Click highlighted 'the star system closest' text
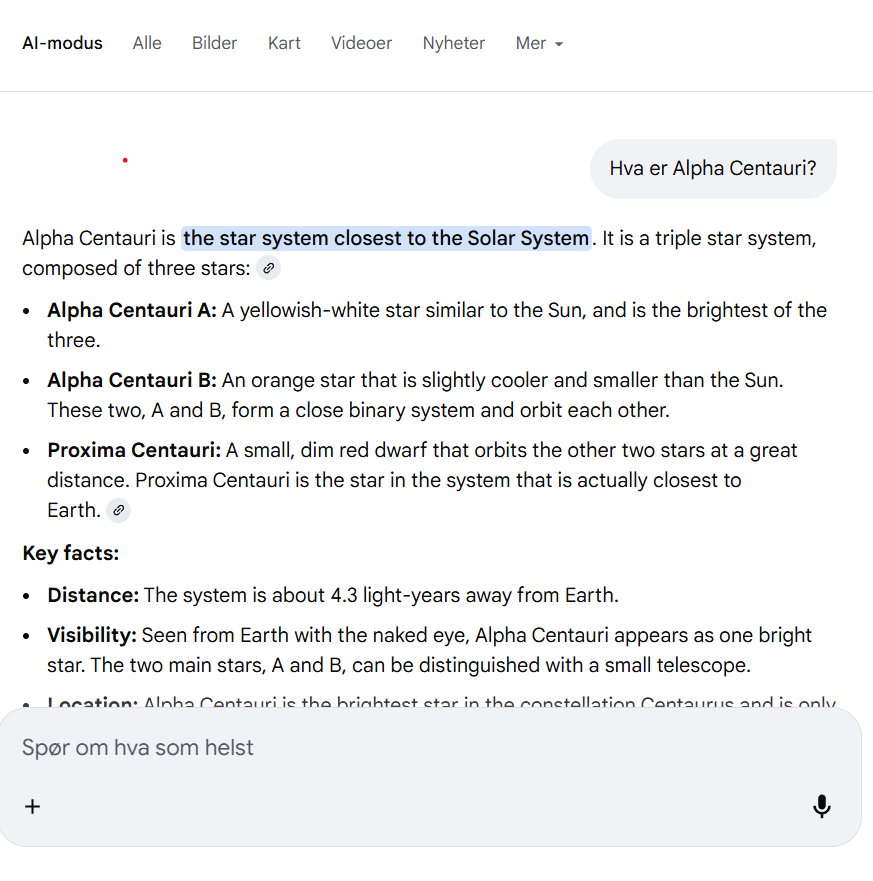The image size is (873, 881). 386,238
